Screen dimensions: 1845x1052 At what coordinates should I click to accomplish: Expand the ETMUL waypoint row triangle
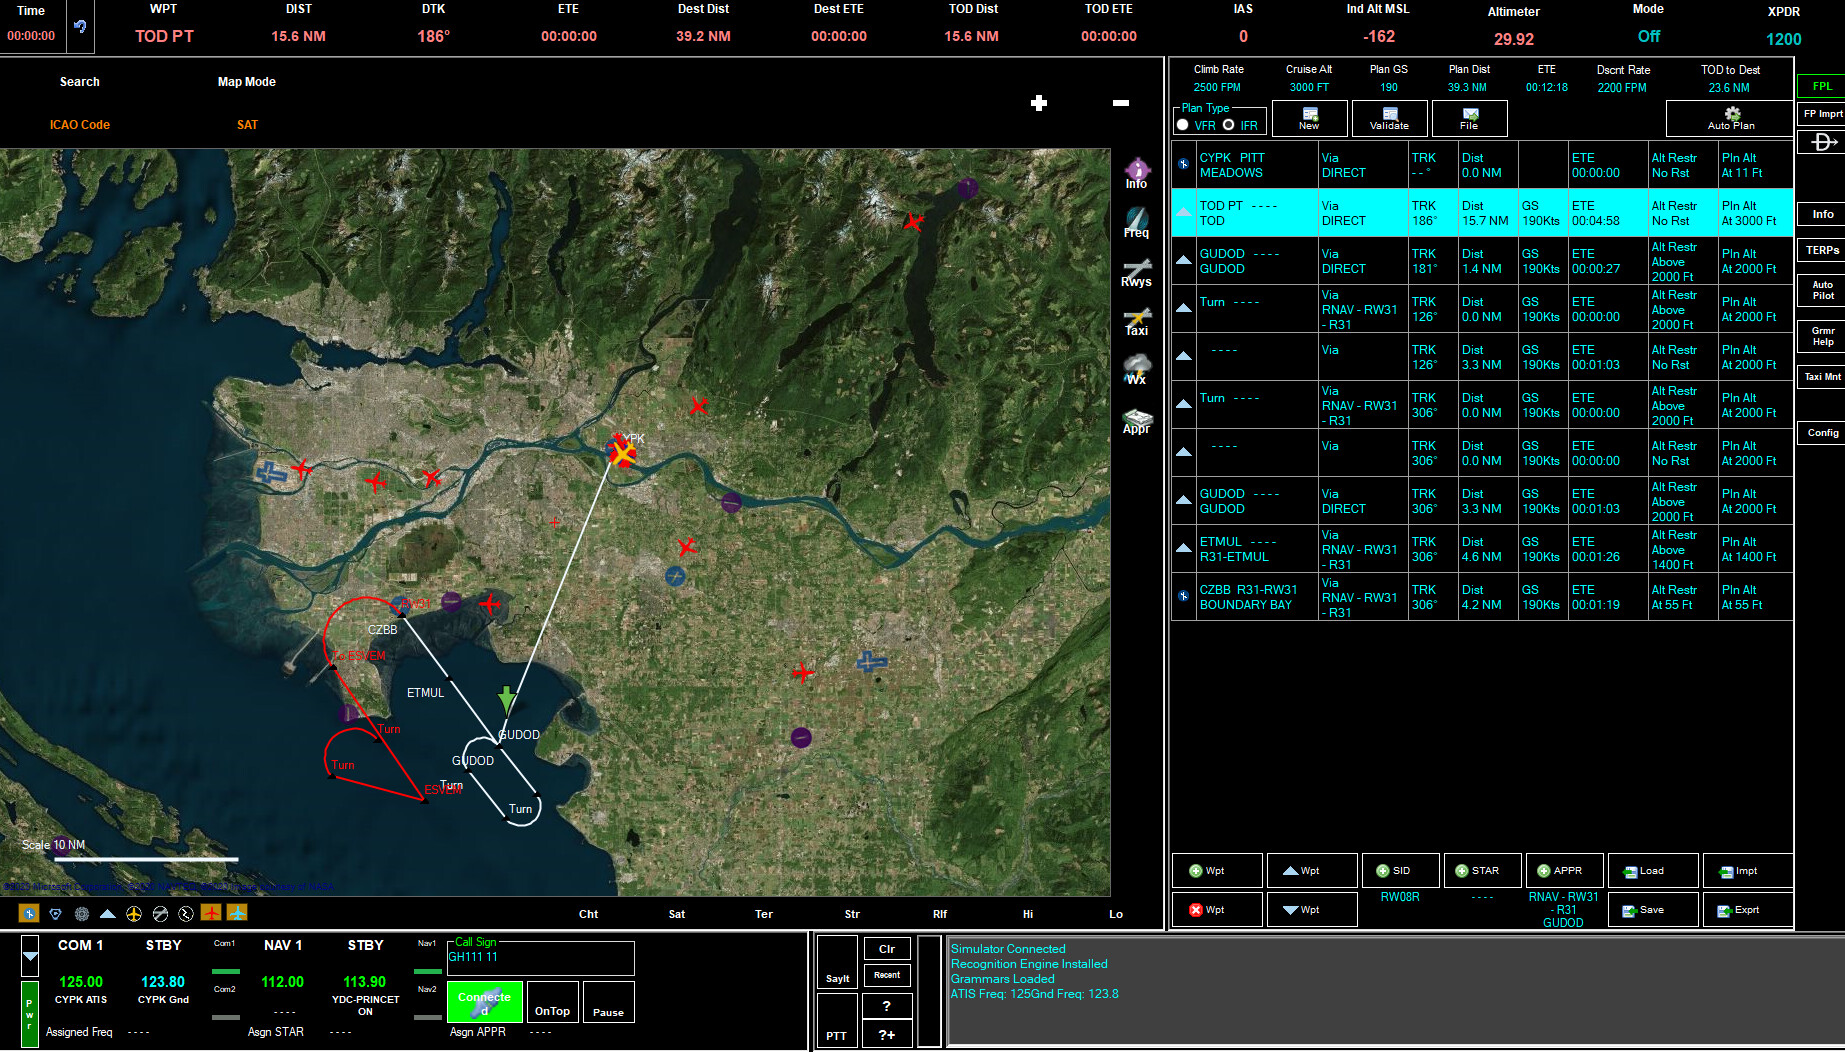pyautogui.click(x=1183, y=548)
